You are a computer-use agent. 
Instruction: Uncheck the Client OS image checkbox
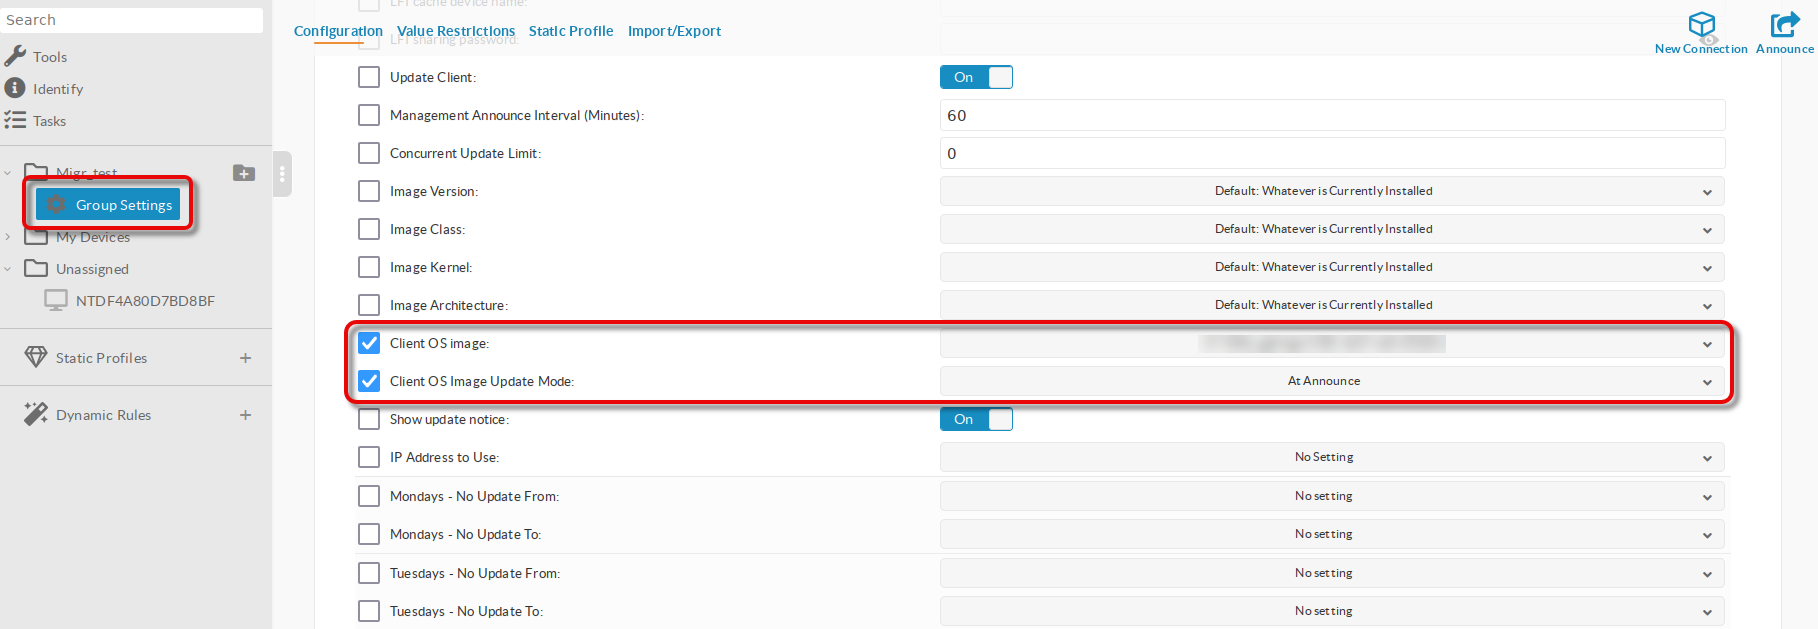pos(369,343)
